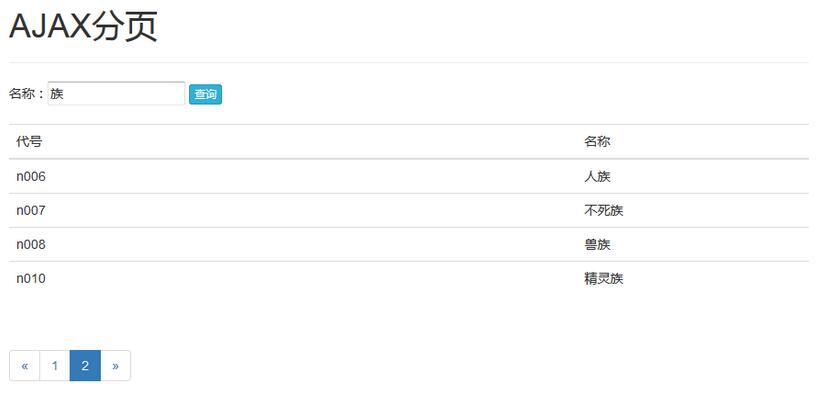Viewport: 821px width, 396px height.
Task: Click the n008 code cell
Action: point(31,245)
